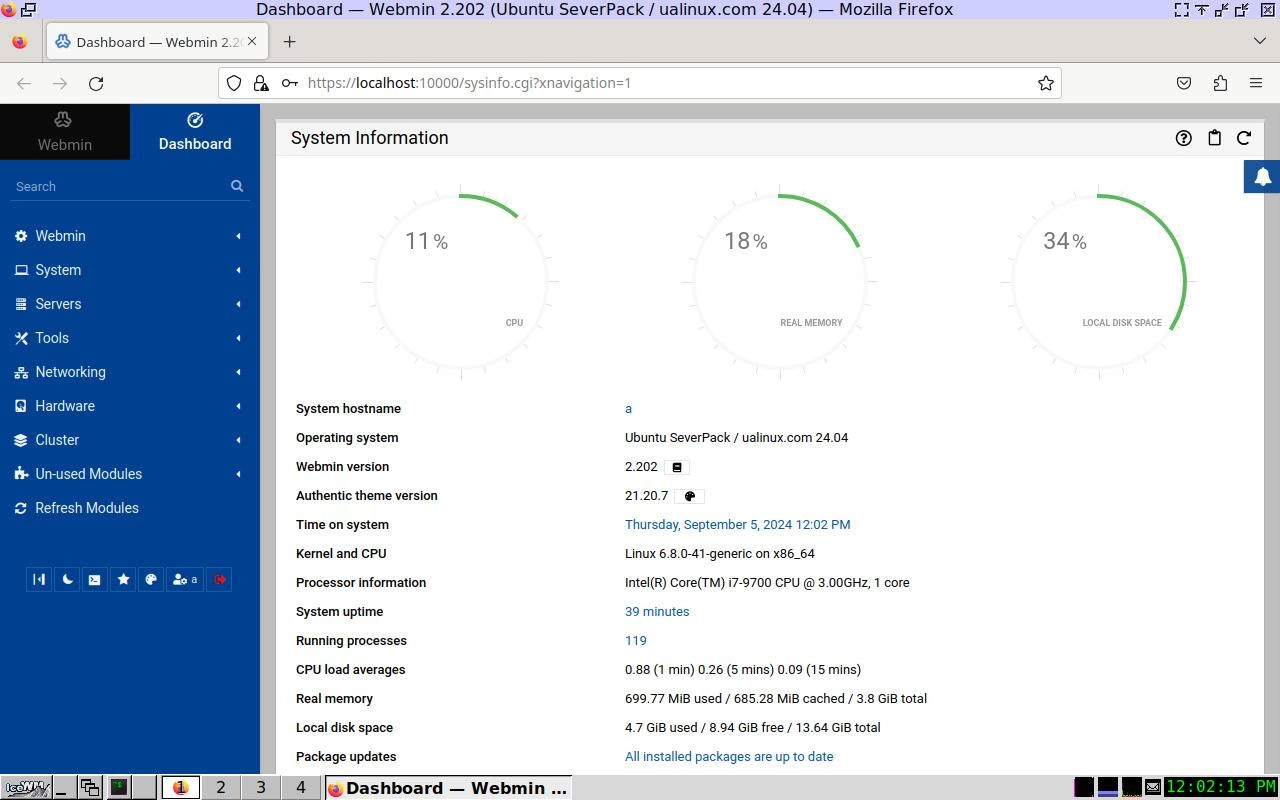Open the system hostname link a
Image resolution: width=1280 pixels, height=800 pixels.
[x=628, y=409]
